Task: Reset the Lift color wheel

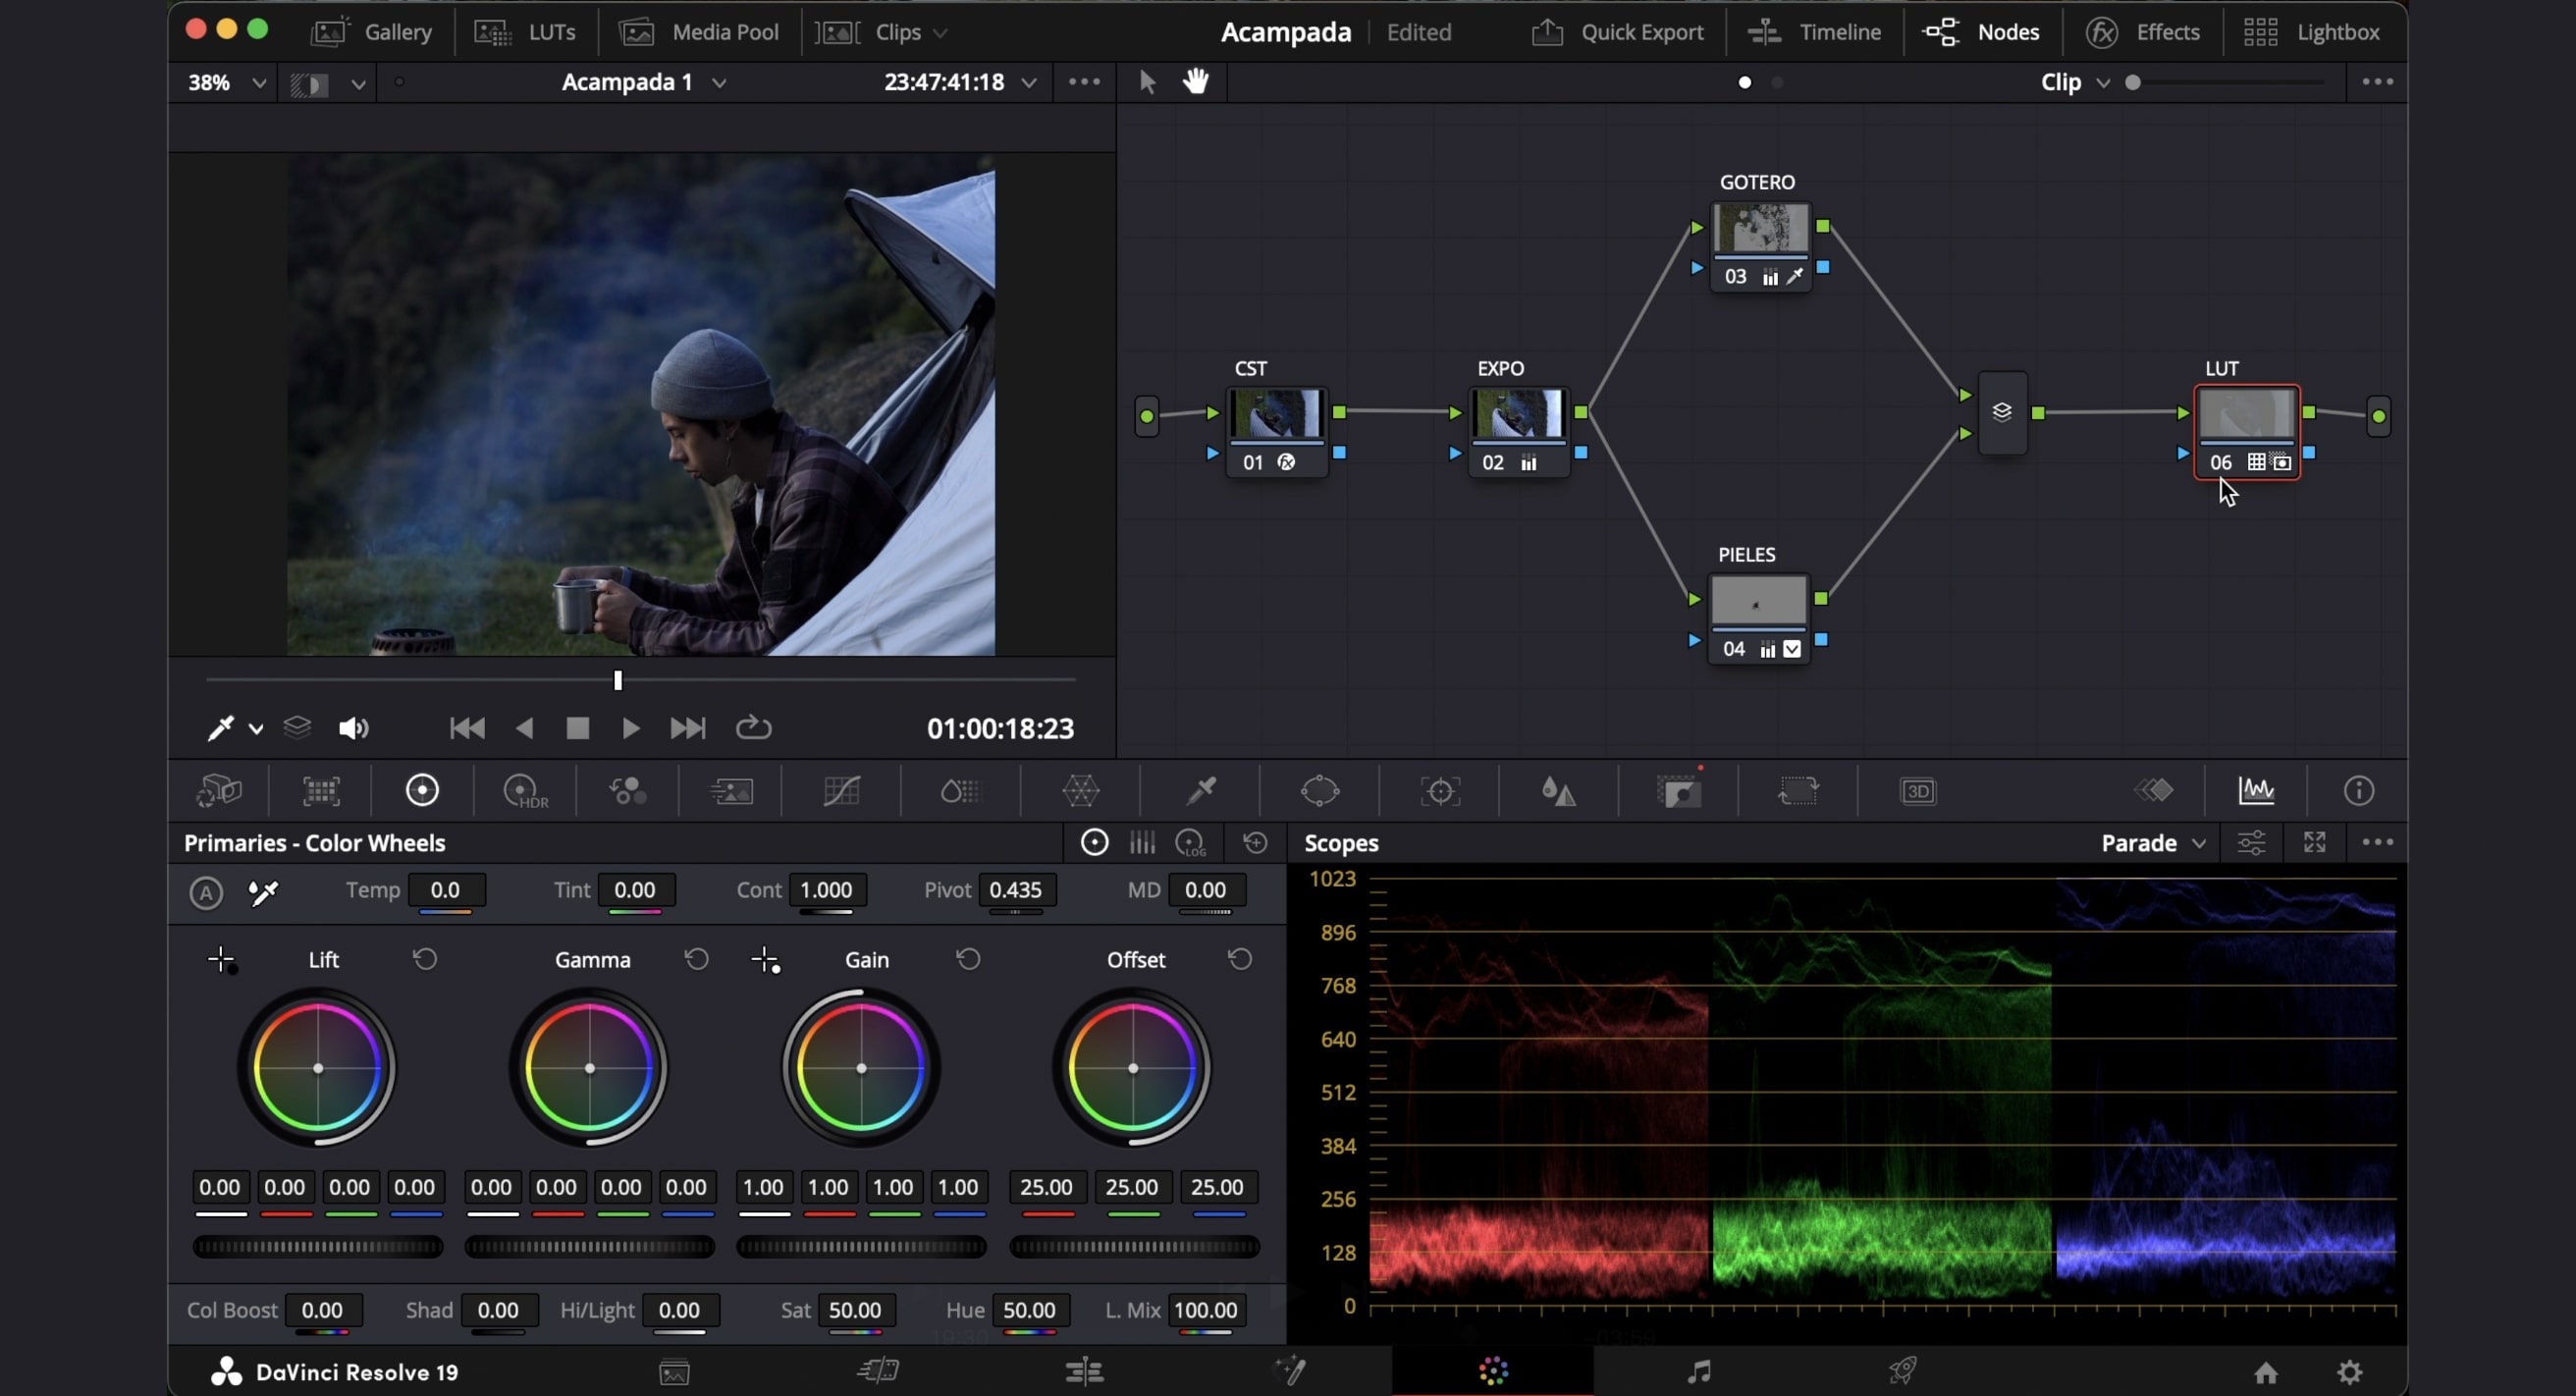Action: pos(425,960)
